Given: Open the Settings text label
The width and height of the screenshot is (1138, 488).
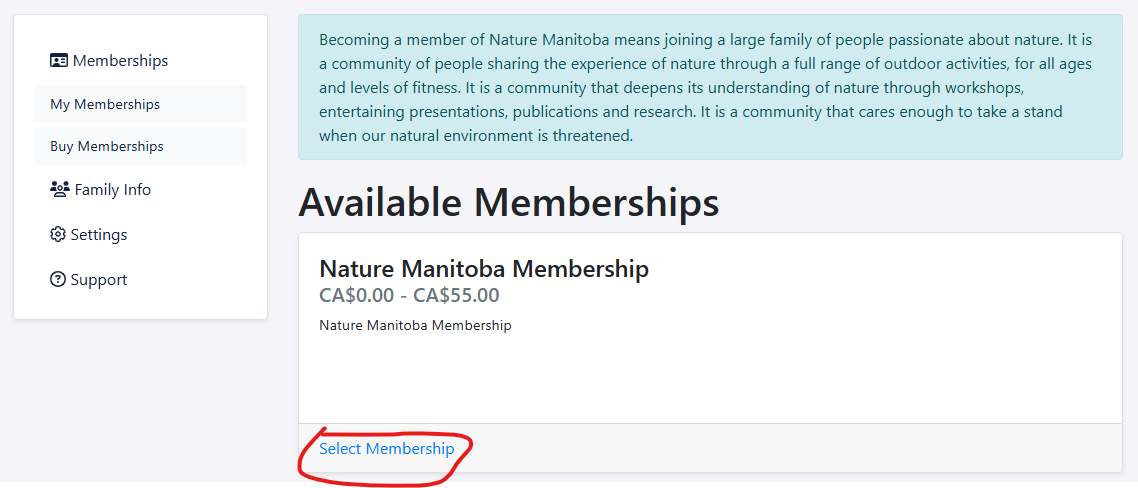Looking at the screenshot, I should [99, 235].
